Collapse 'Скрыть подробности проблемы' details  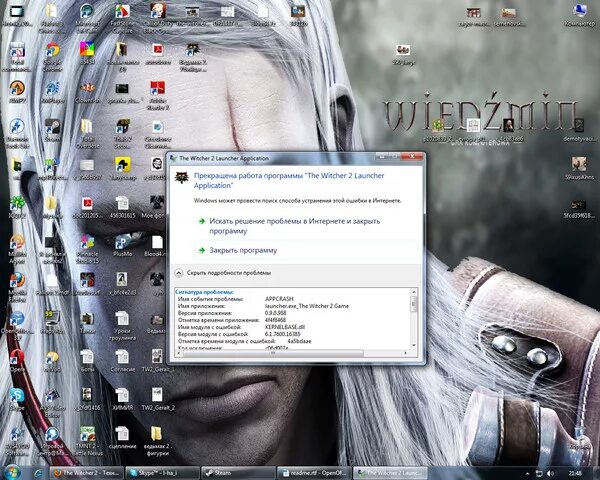click(x=223, y=273)
